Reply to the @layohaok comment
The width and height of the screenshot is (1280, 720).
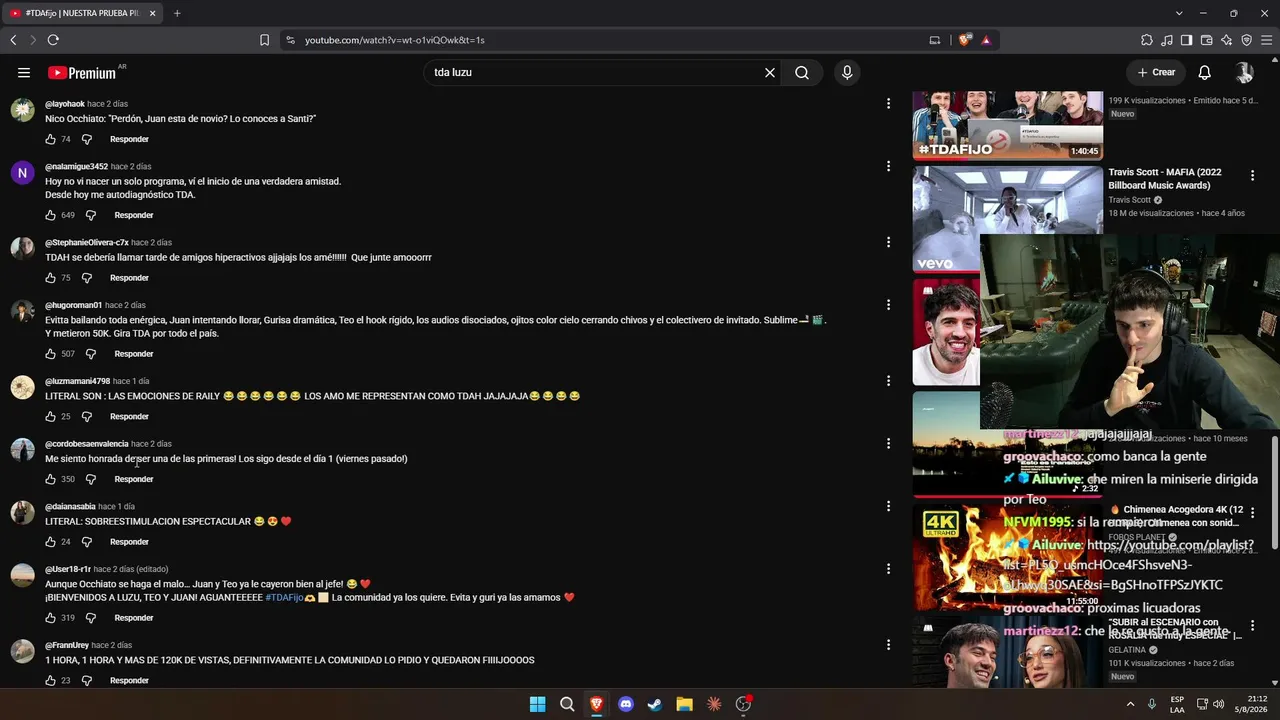129,139
